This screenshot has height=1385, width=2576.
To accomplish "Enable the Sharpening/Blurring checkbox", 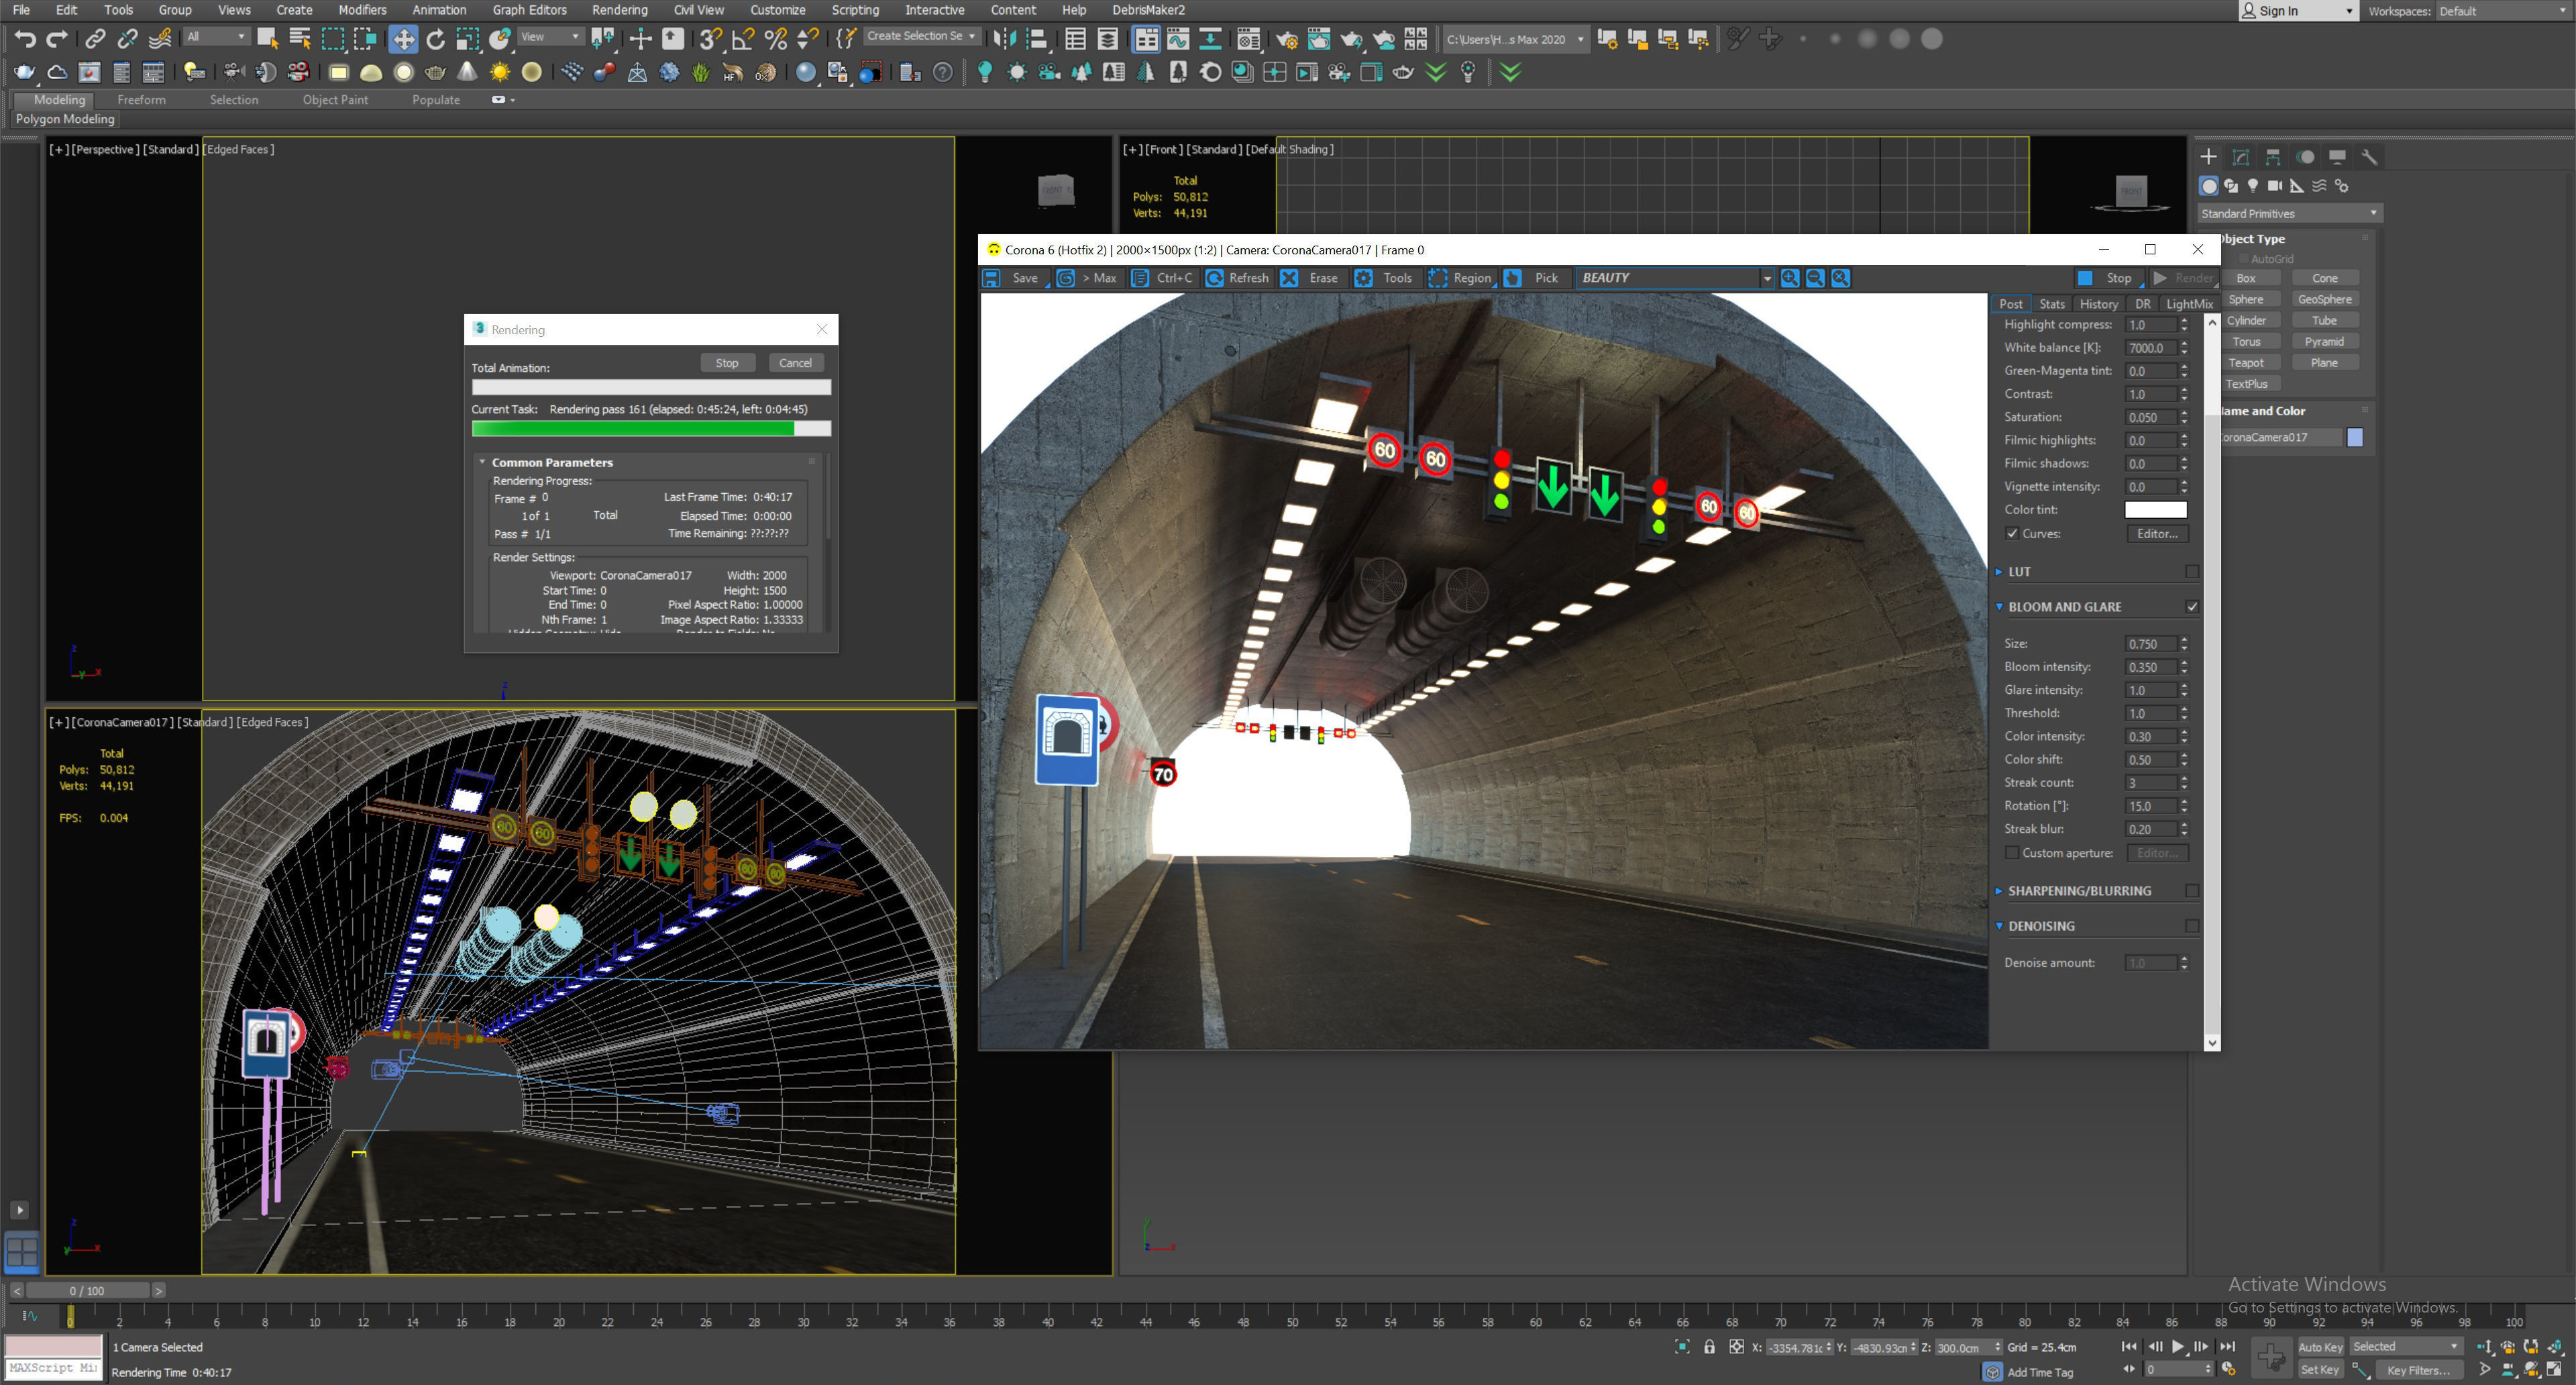I will tap(2192, 891).
